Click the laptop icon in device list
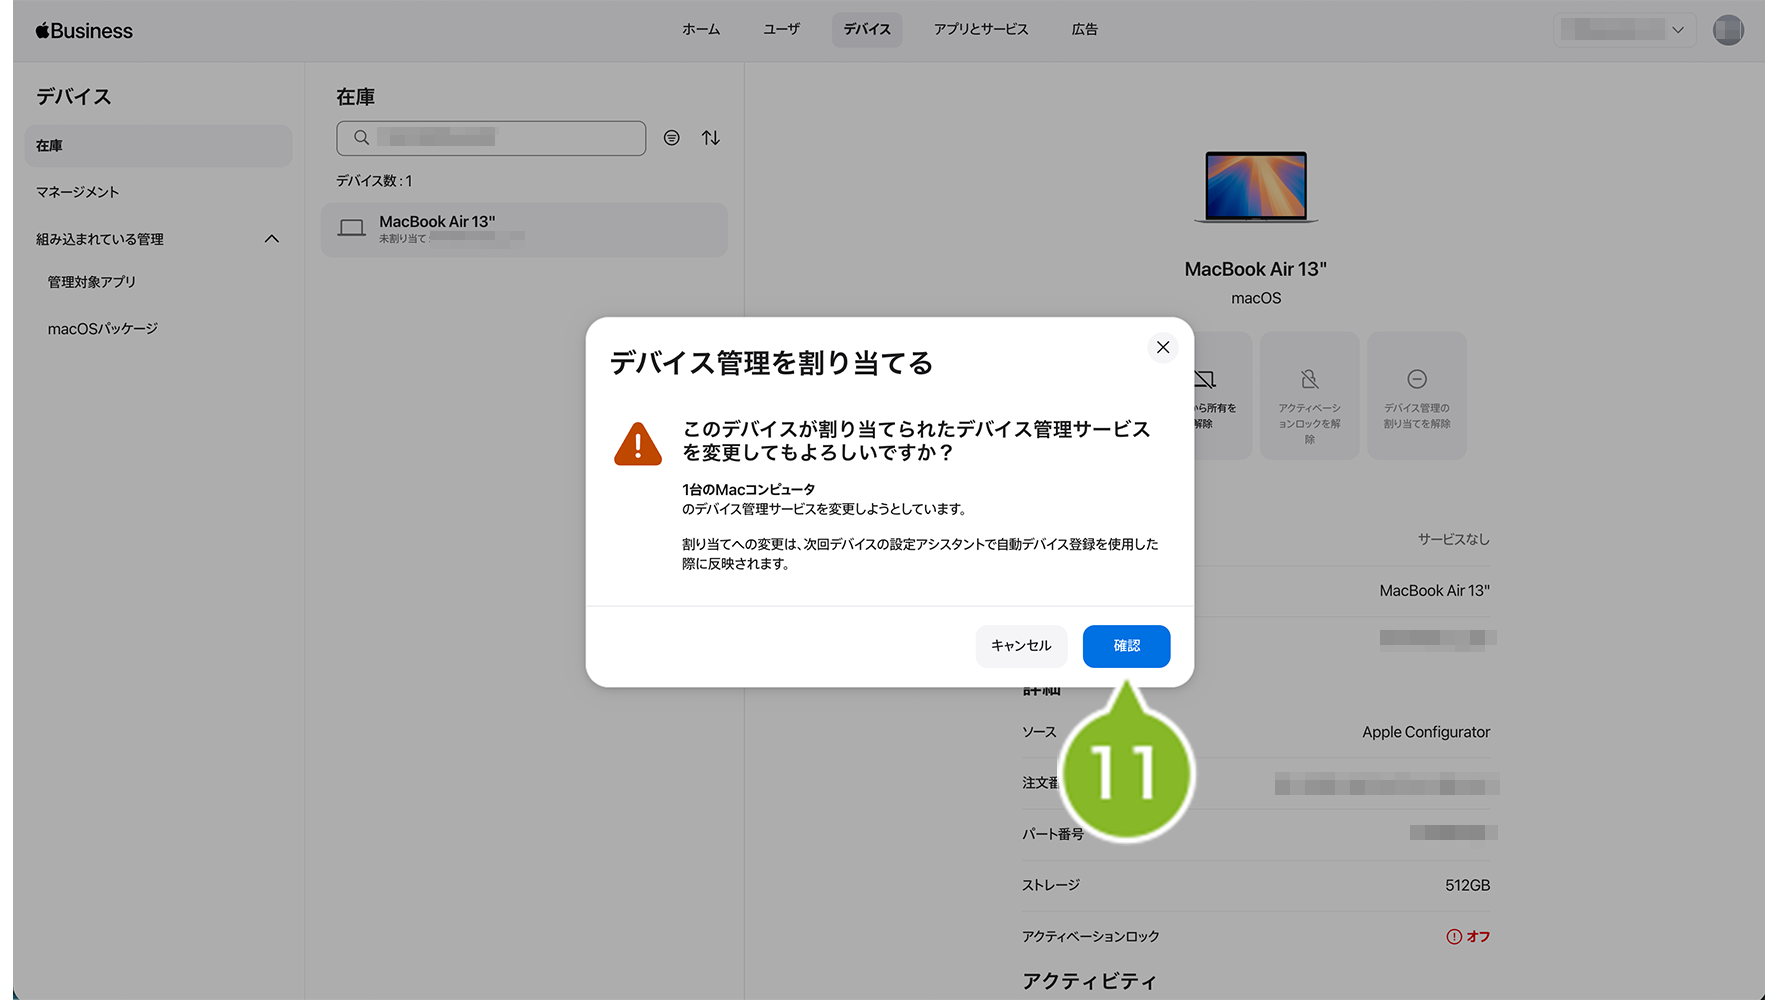 pos(351,229)
